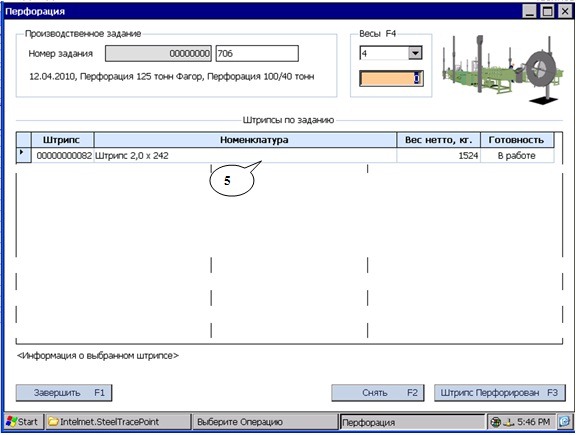
Task: Click Штрипс Перфорирован F3 button
Action: click(500, 393)
